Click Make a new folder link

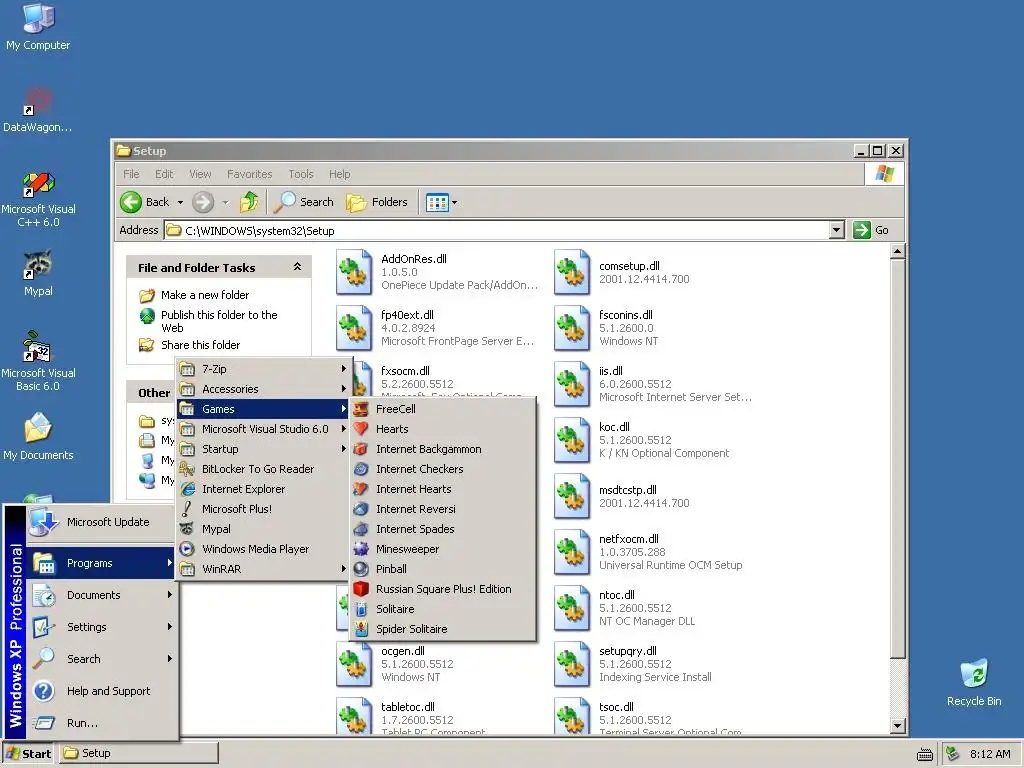point(204,295)
